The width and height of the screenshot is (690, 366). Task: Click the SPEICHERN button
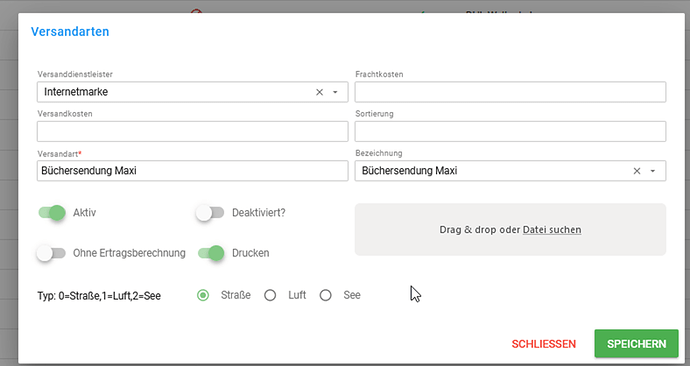[x=636, y=344]
